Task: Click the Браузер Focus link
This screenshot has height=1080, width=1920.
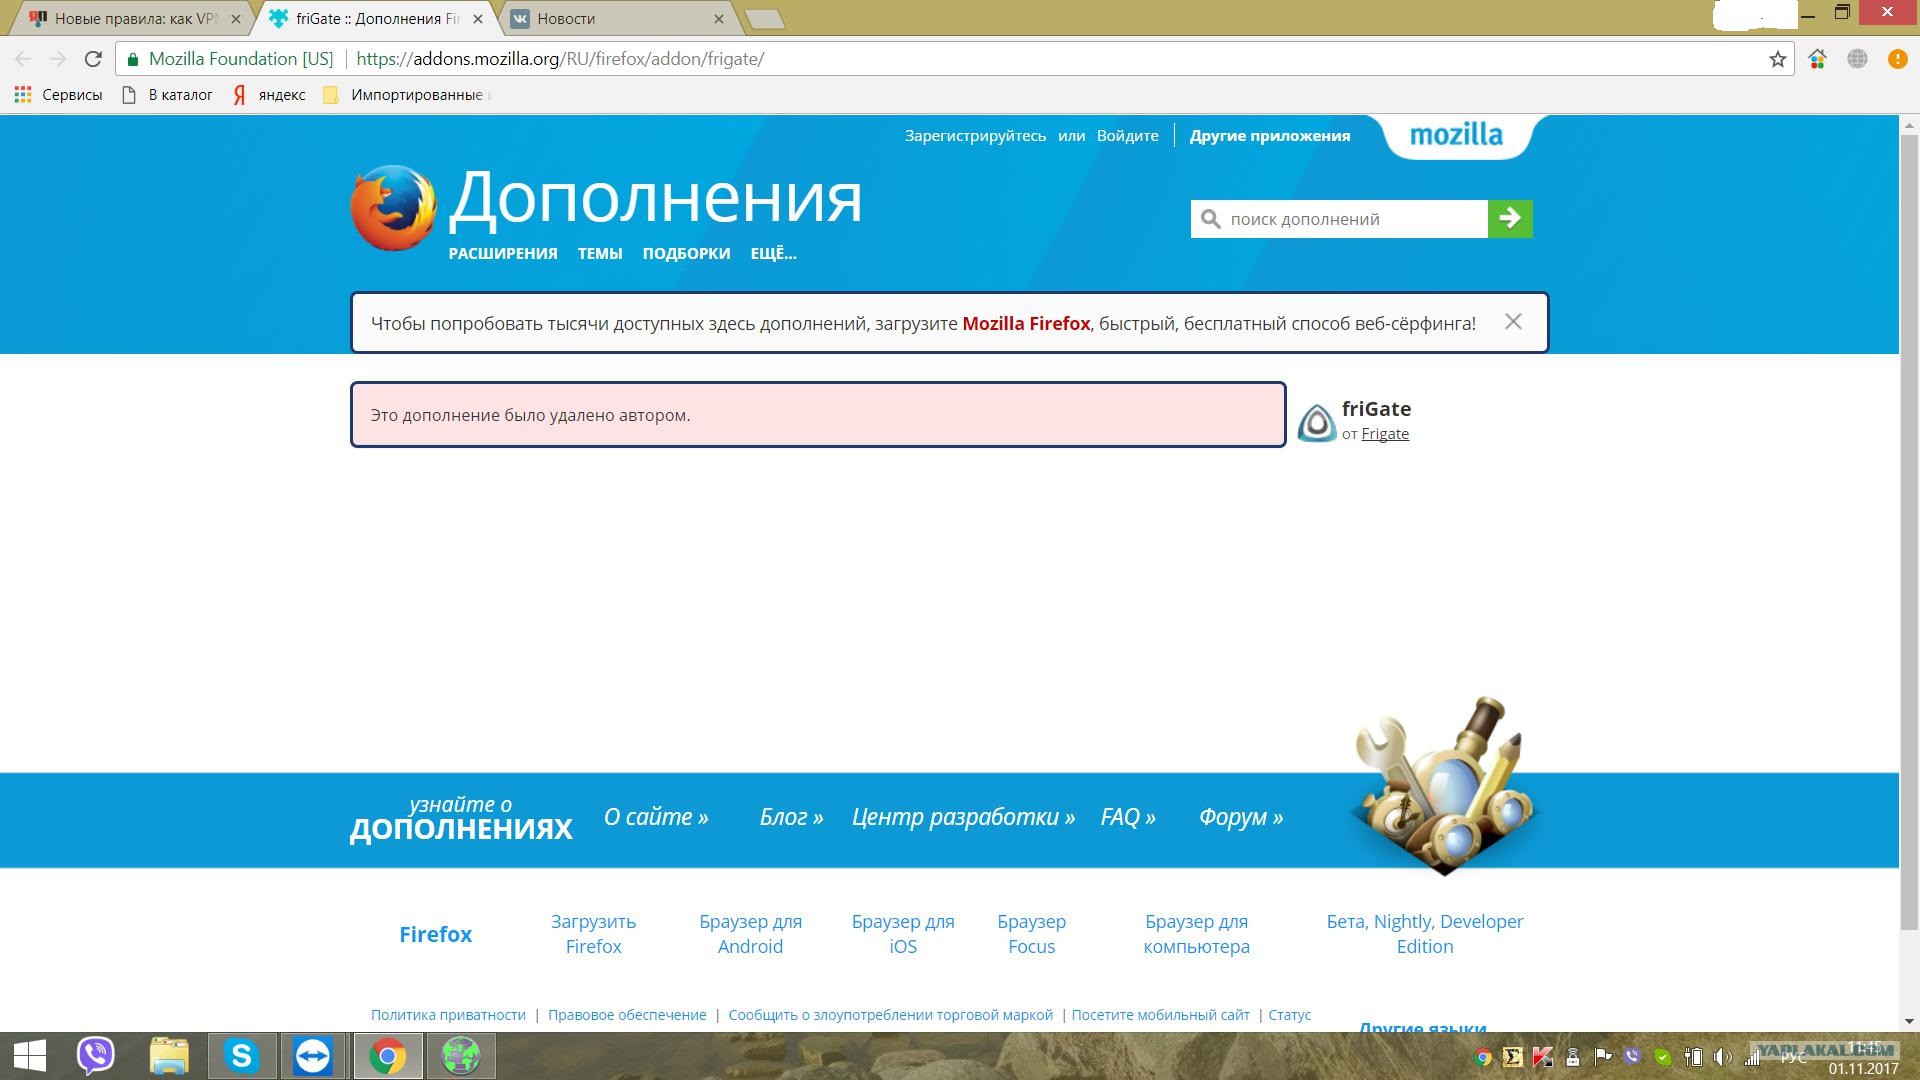Action: (1031, 934)
